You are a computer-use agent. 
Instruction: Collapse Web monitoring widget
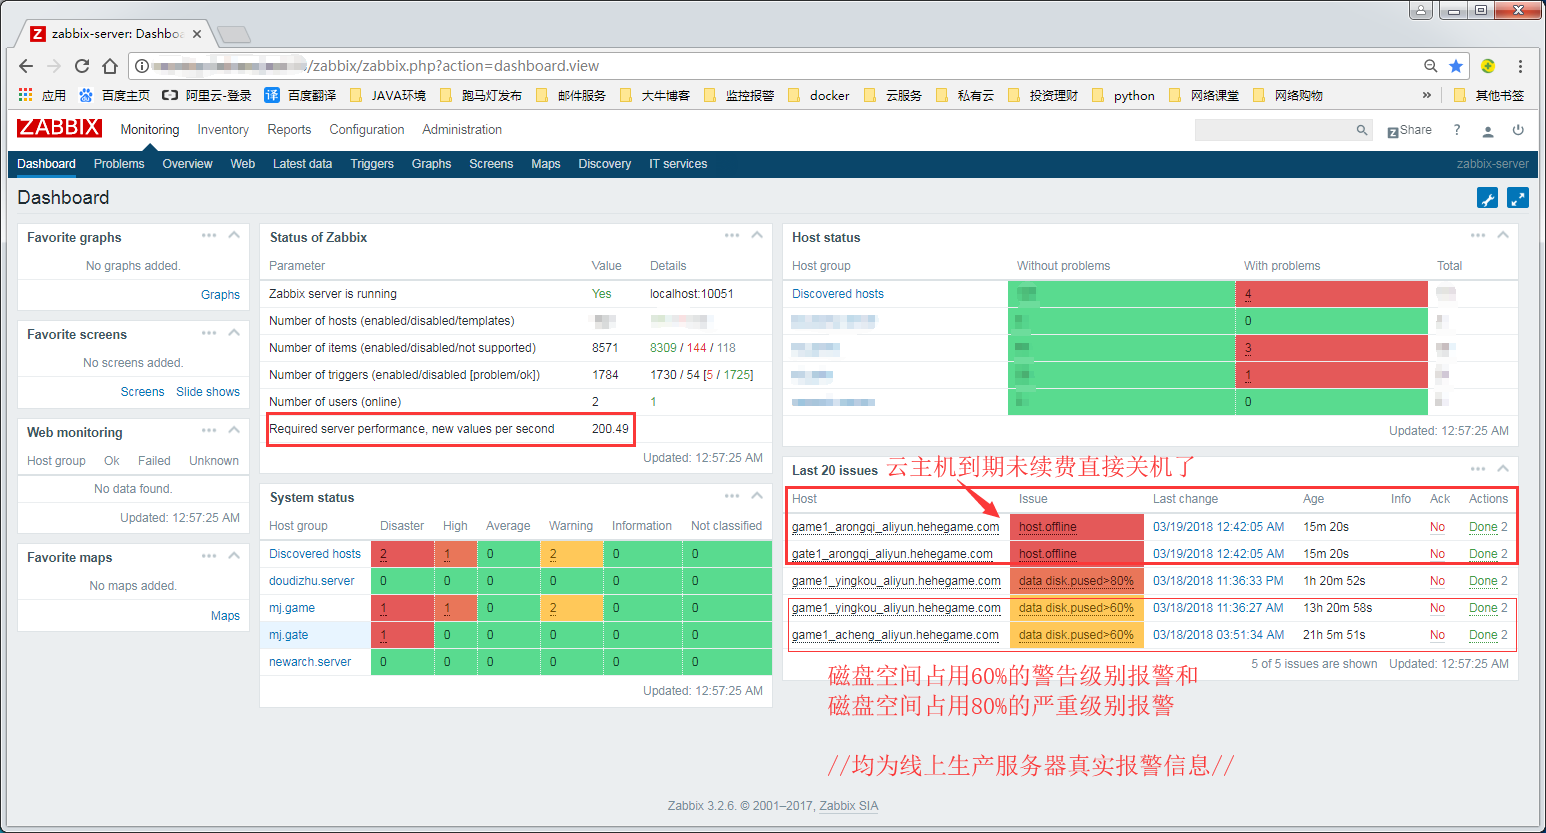click(234, 431)
